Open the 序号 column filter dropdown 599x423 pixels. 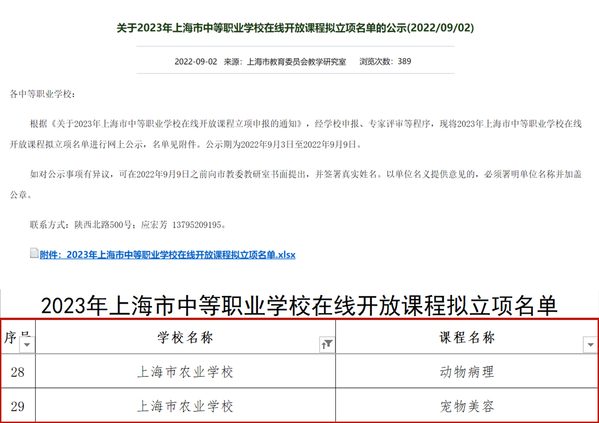(27, 345)
